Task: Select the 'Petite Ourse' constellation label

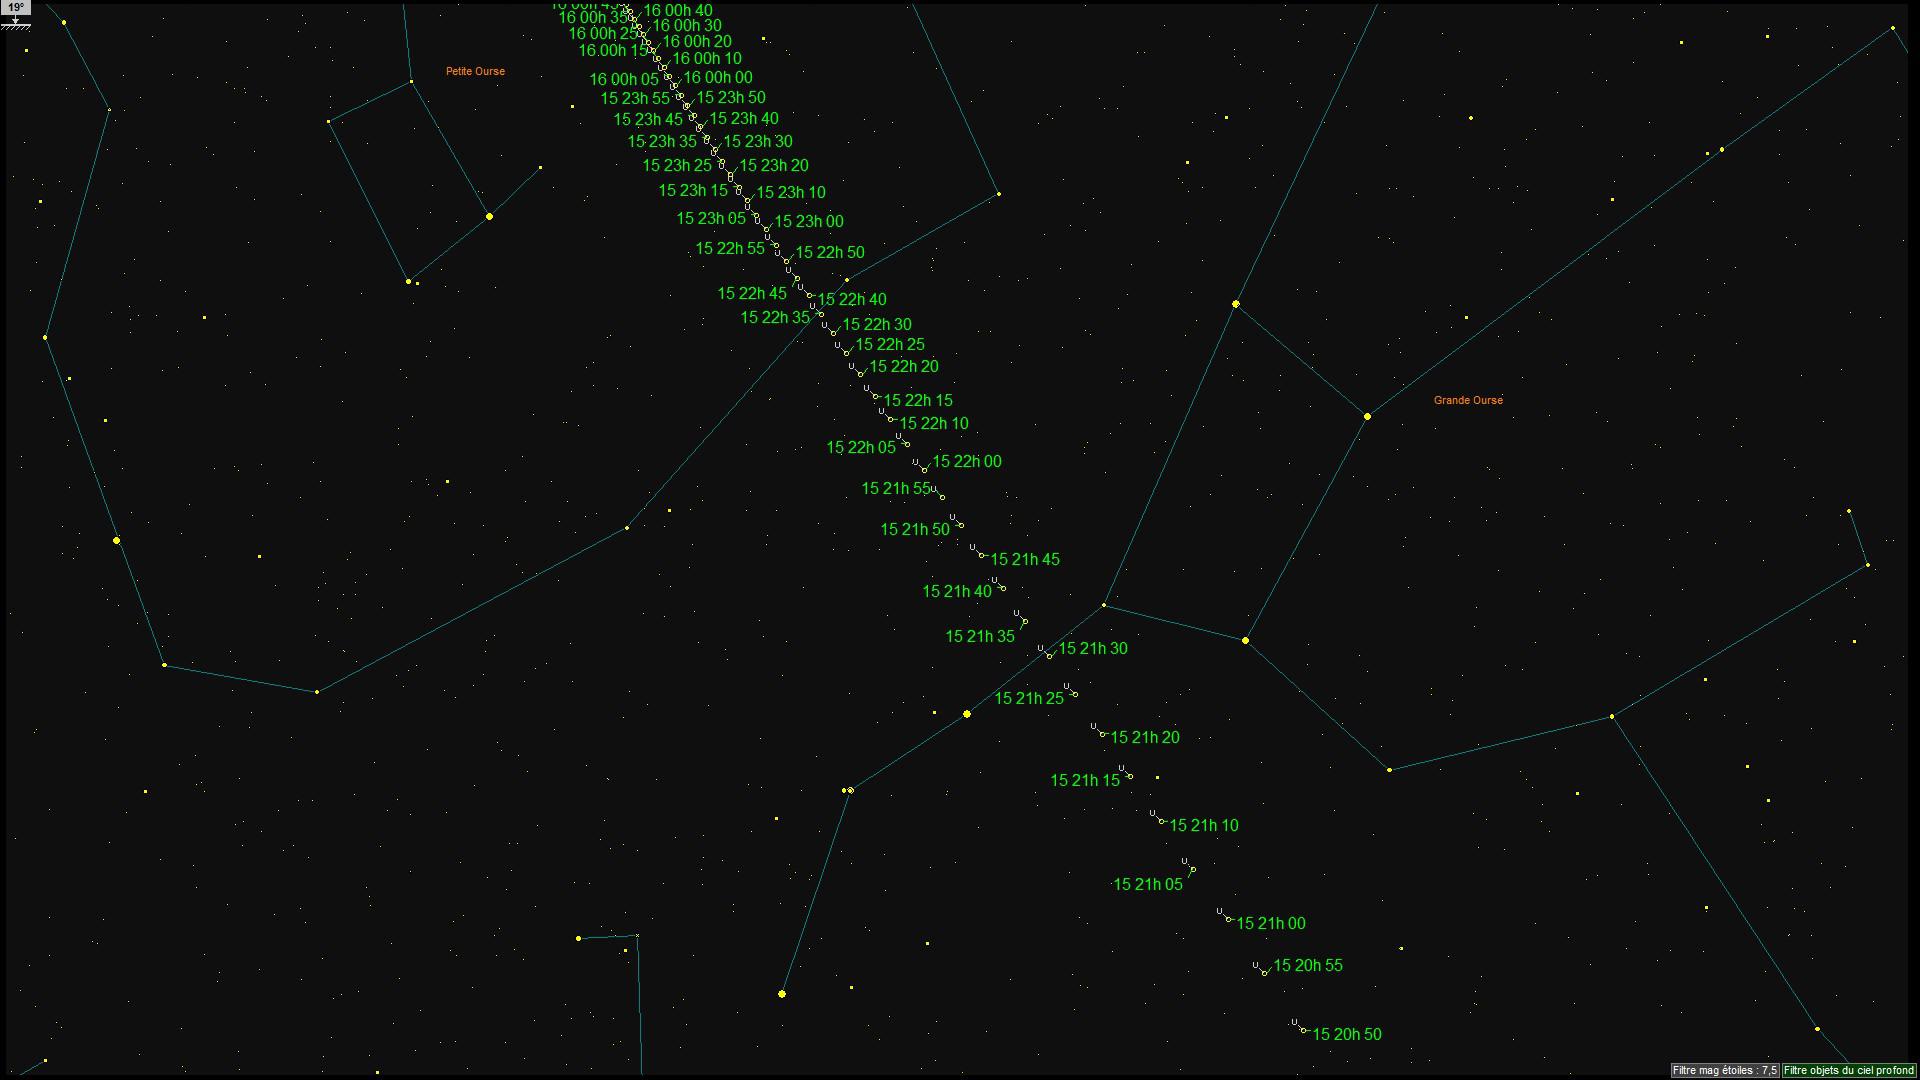Action: (475, 71)
